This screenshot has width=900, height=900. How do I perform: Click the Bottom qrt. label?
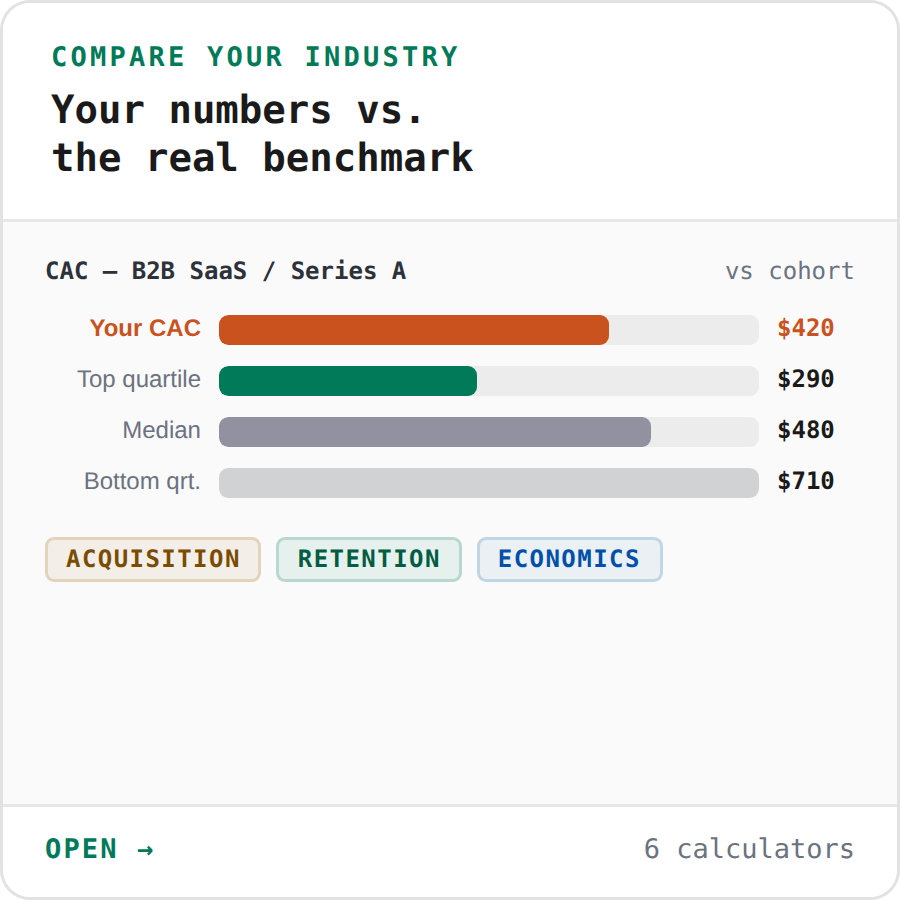142,481
